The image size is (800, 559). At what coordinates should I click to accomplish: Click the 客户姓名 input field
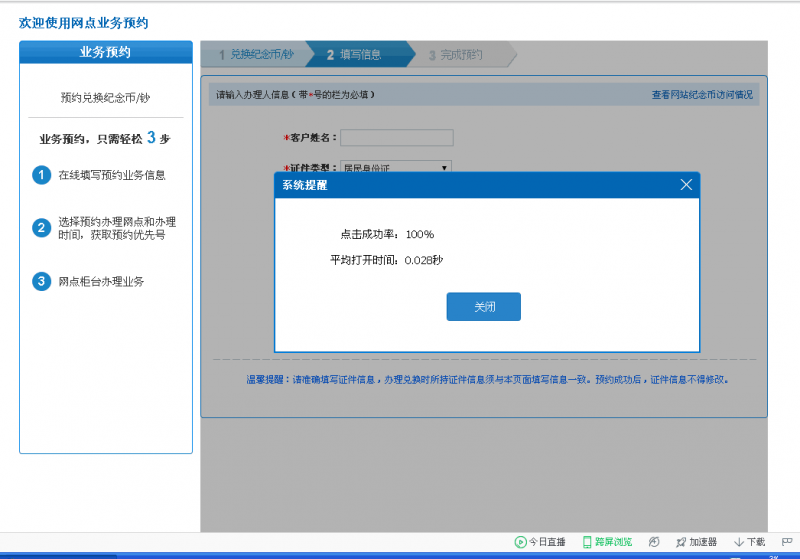396,138
